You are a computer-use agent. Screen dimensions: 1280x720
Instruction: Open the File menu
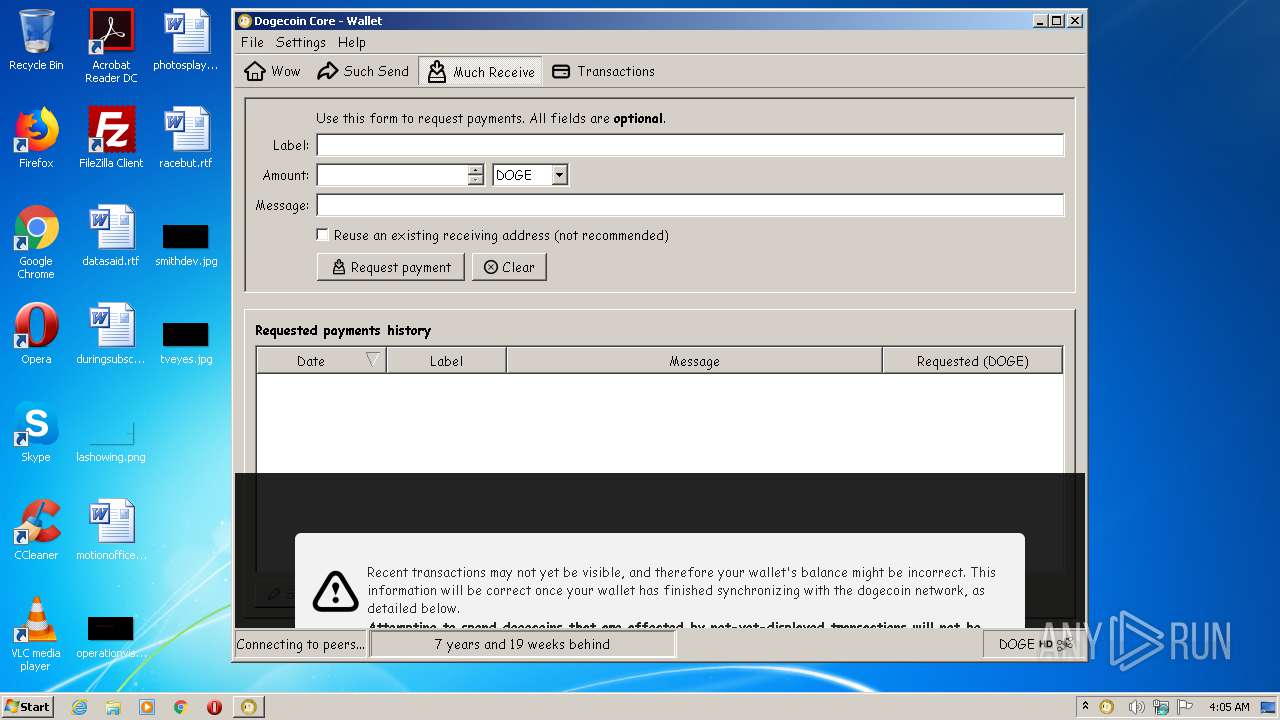point(252,42)
